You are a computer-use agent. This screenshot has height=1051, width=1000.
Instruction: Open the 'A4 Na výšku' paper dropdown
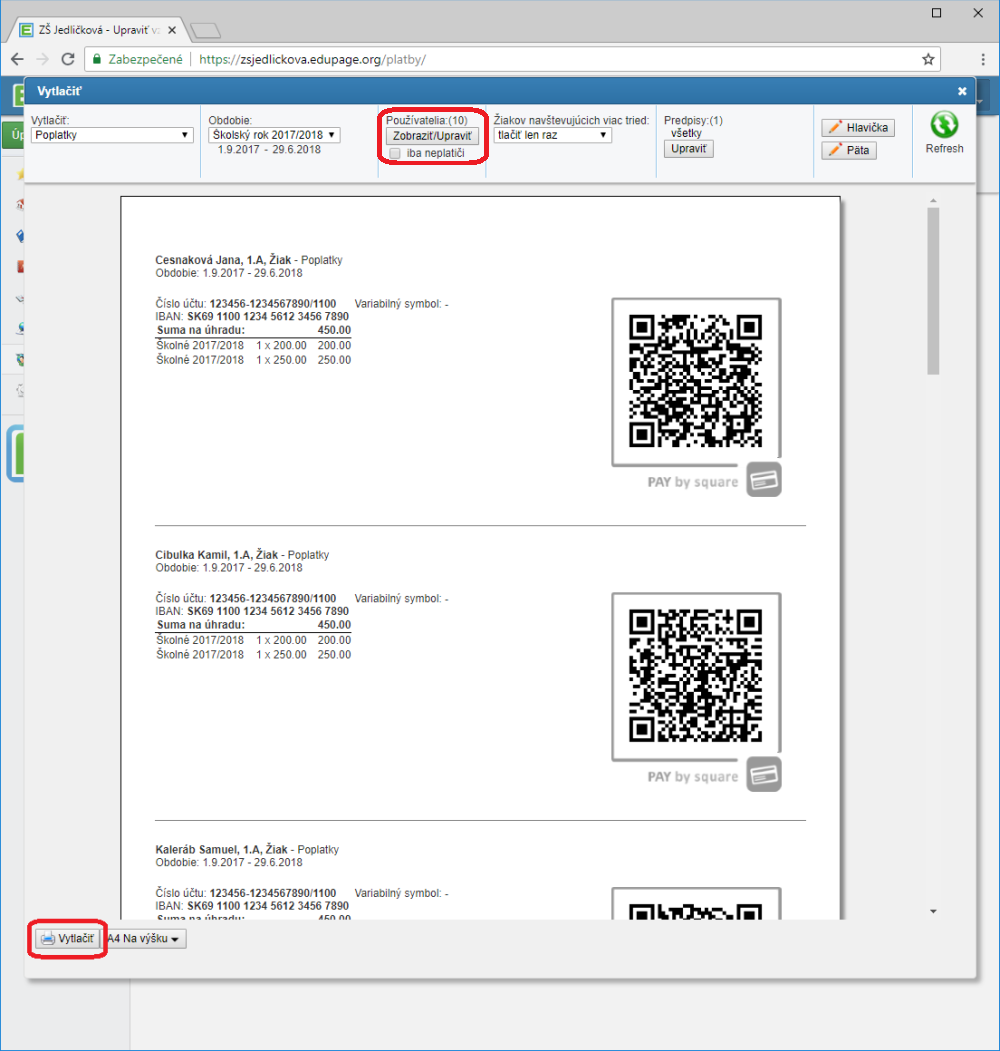pos(143,938)
